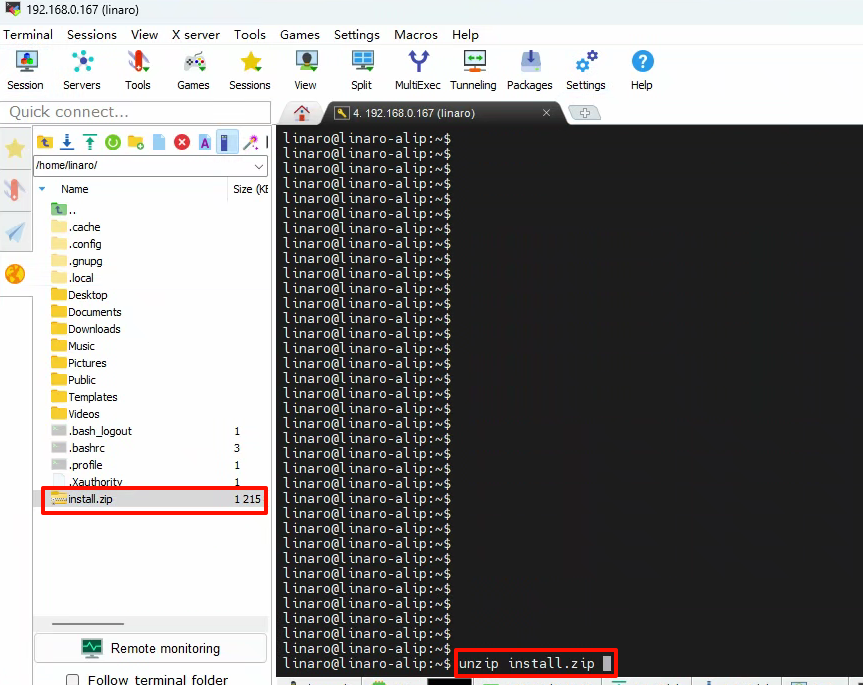
Task: Select the Music folder
Action: (73, 346)
